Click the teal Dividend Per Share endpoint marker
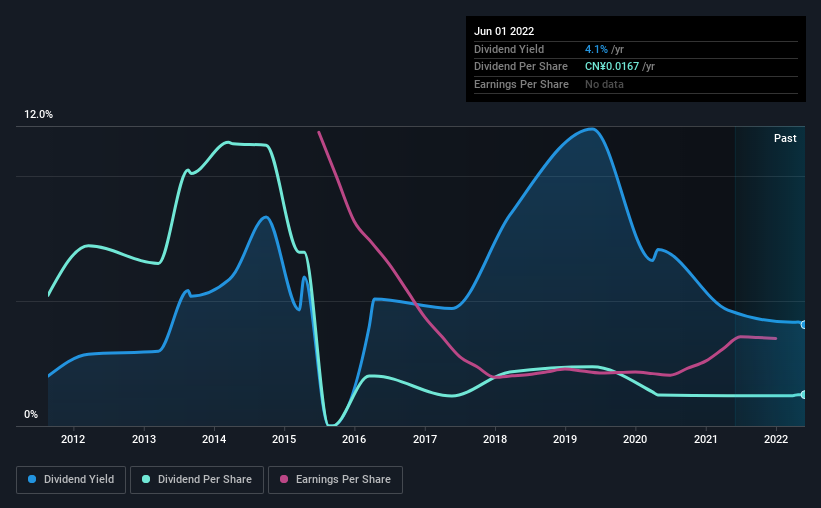 [804, 394]
